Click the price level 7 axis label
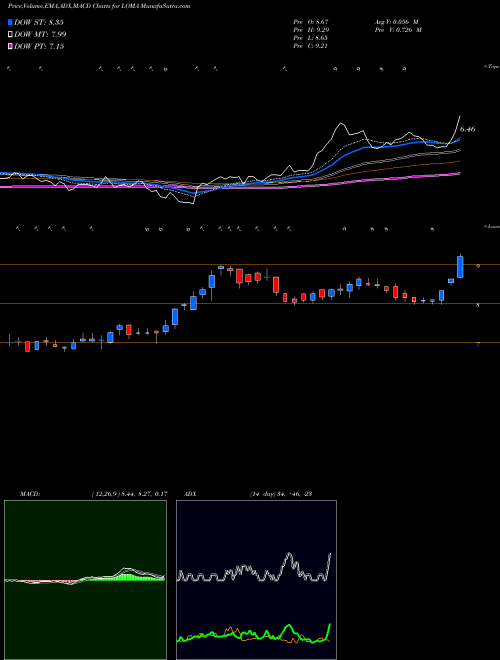 478,345
